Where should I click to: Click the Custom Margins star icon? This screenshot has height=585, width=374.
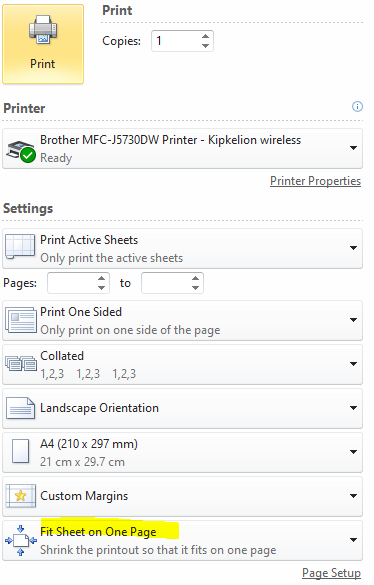[x=21, y=496]
